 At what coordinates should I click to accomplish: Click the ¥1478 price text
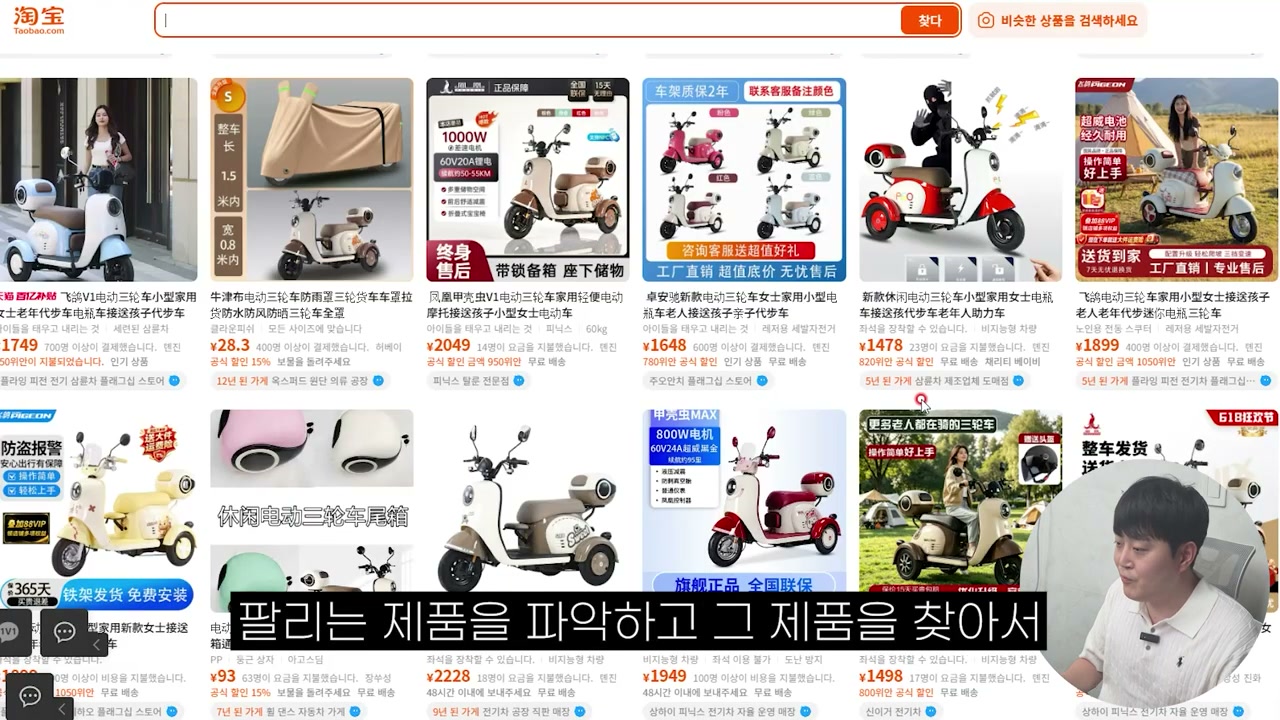point(881,346)
